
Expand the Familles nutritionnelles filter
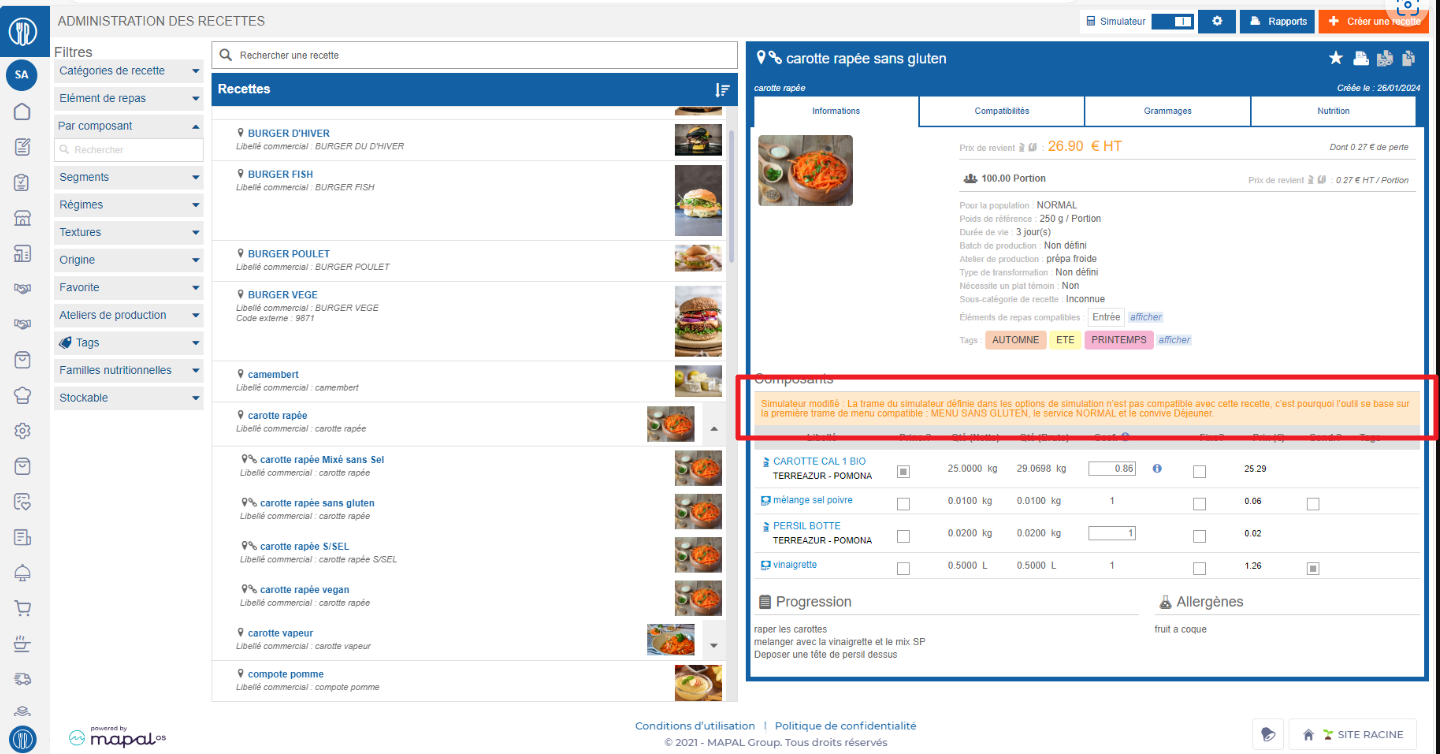129,370
